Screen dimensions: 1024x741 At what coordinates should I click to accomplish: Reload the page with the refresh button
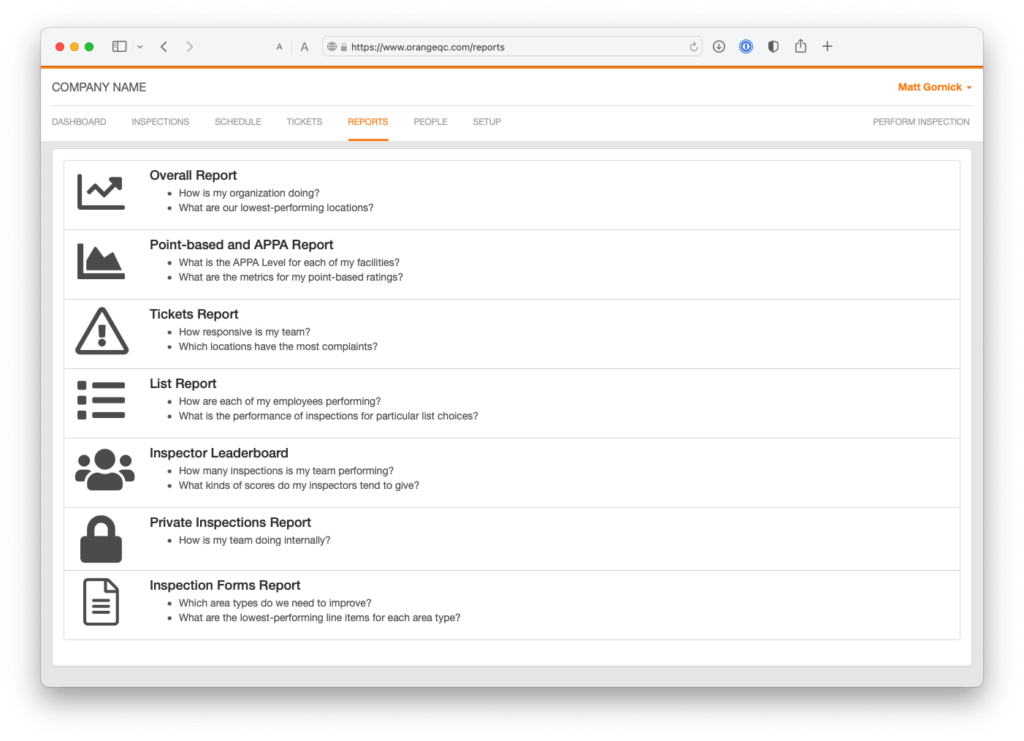tap(694, 47)
